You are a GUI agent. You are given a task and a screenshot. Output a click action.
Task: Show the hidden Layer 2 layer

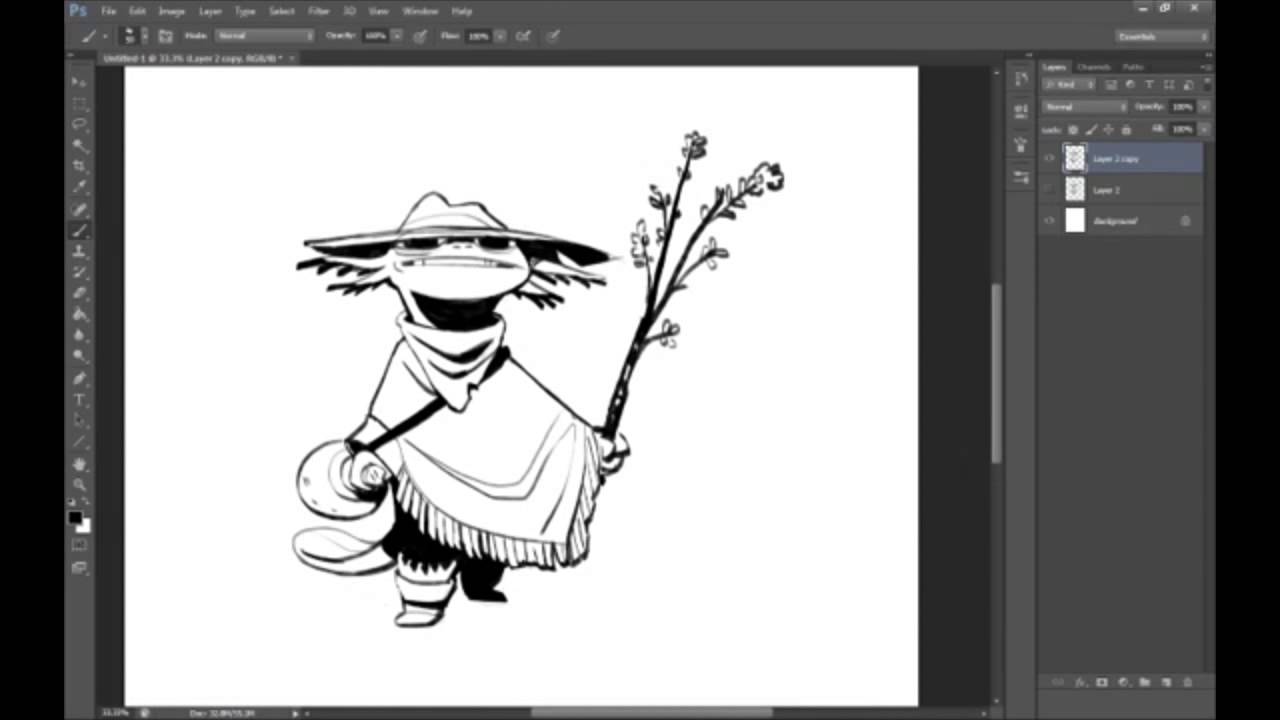point(1049,189)
